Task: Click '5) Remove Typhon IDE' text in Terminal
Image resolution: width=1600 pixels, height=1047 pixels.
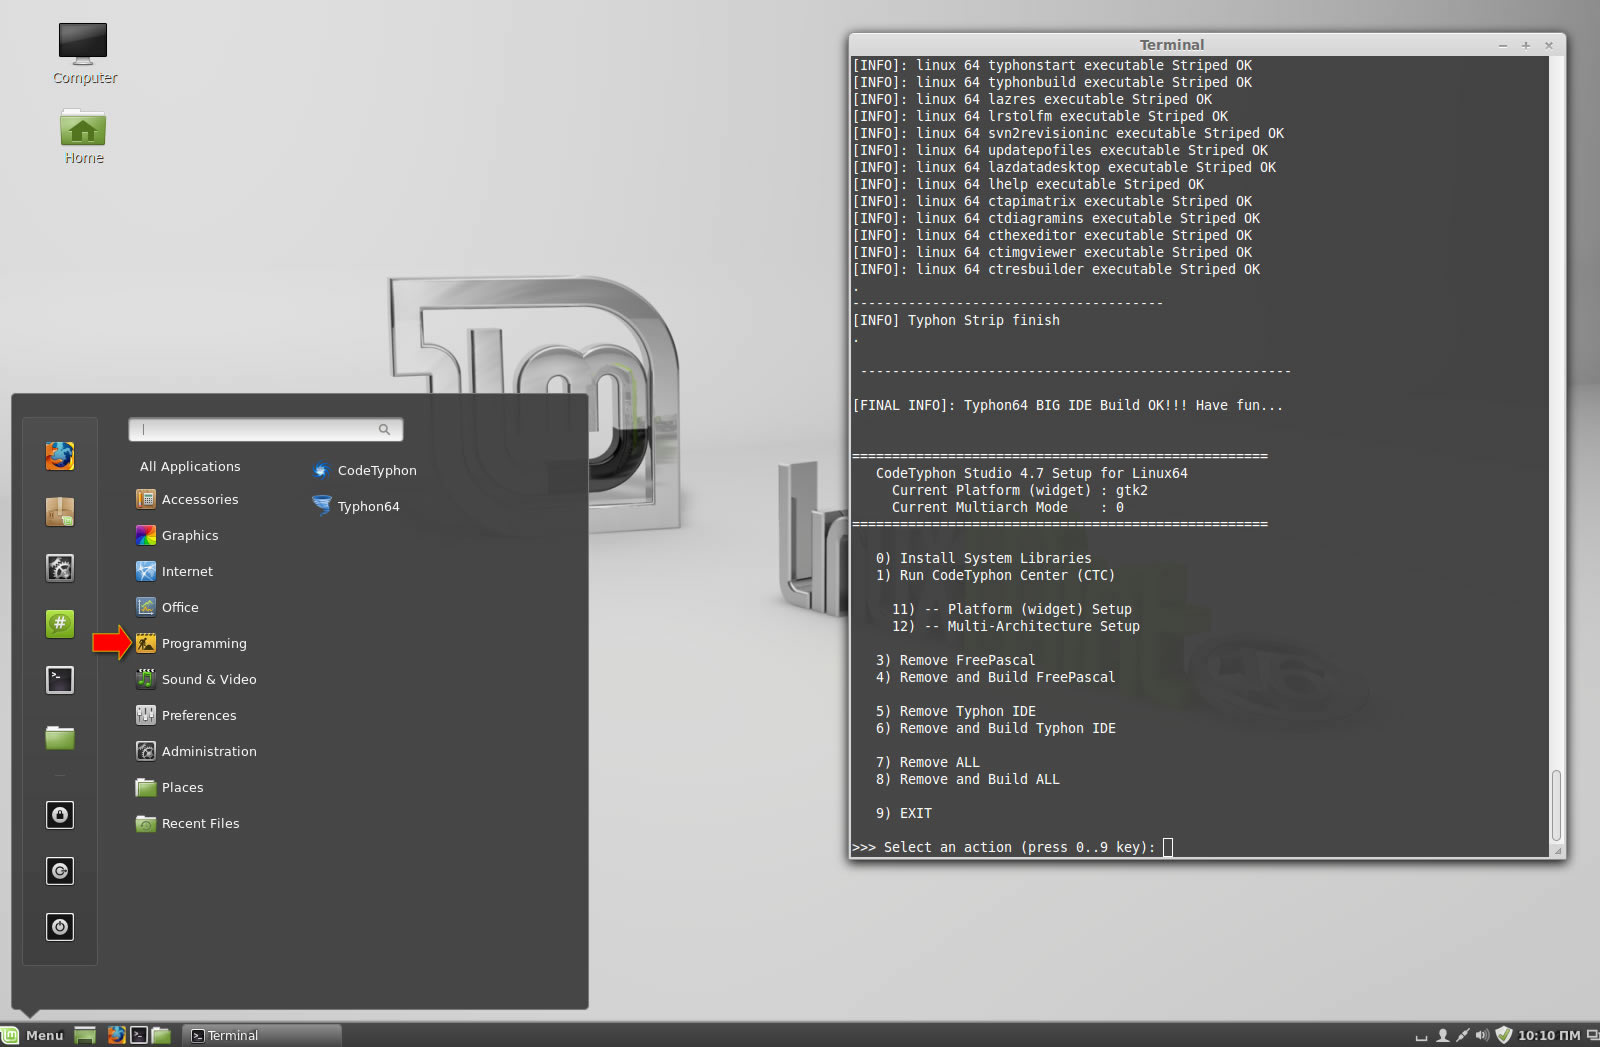Action: pyautogui.click(x=955, y=711)
